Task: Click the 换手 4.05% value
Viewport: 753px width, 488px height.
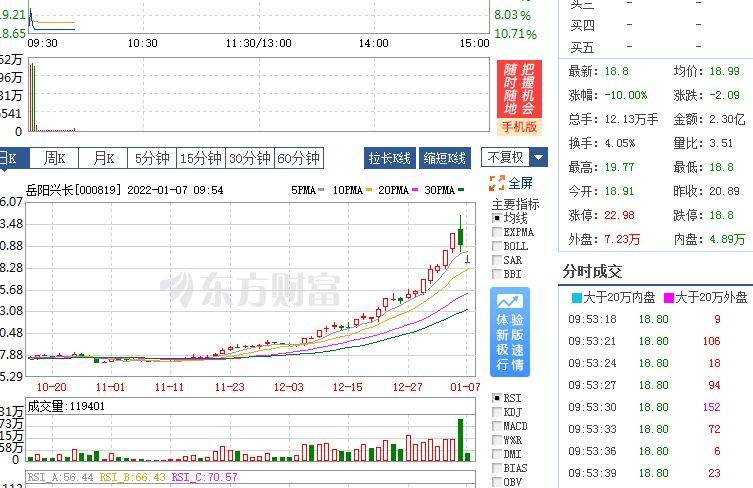Action: (619, 143)
